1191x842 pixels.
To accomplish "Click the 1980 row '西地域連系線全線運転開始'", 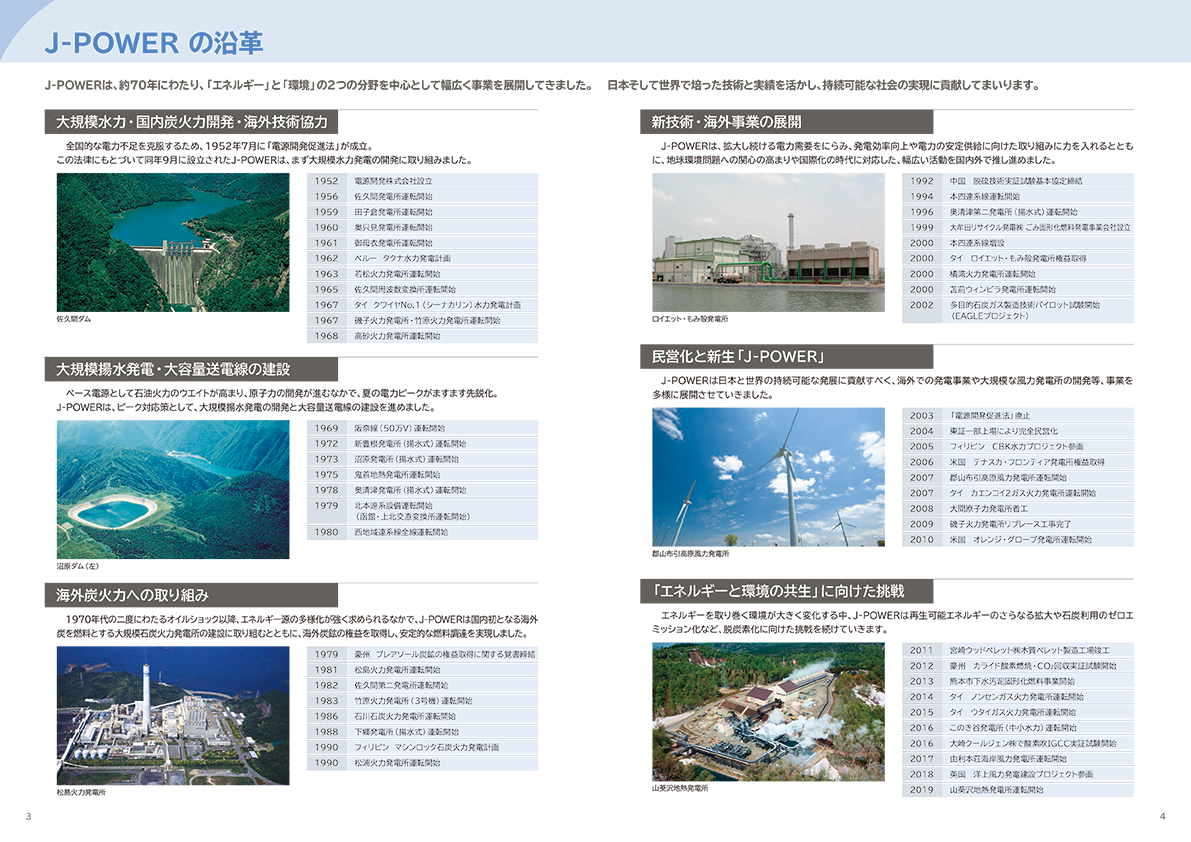I will (422, 533).
